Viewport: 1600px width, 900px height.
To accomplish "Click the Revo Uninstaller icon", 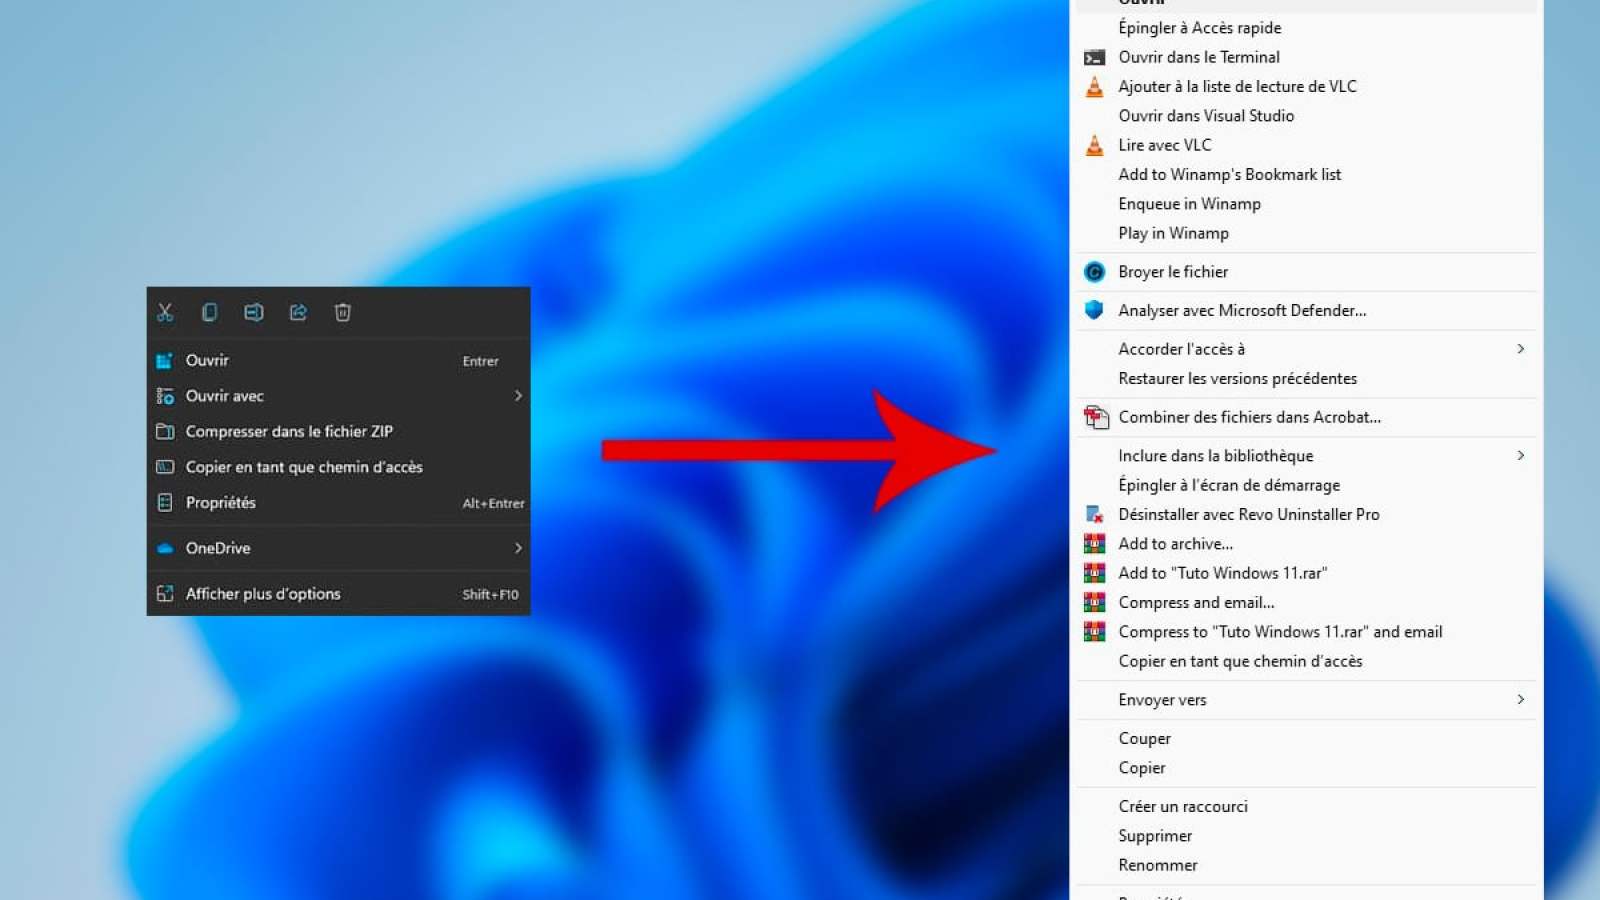I will [1095, 514].
